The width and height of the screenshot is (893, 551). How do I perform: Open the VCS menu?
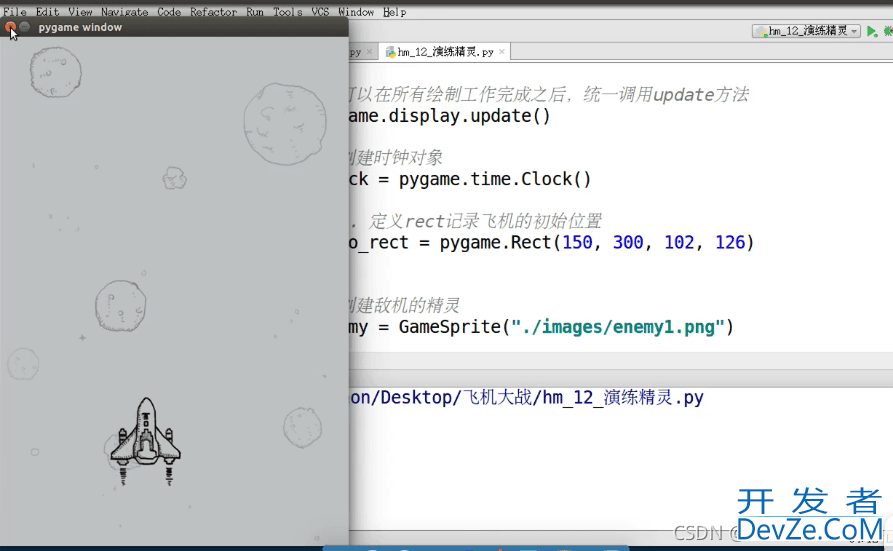tap(320, 11)
